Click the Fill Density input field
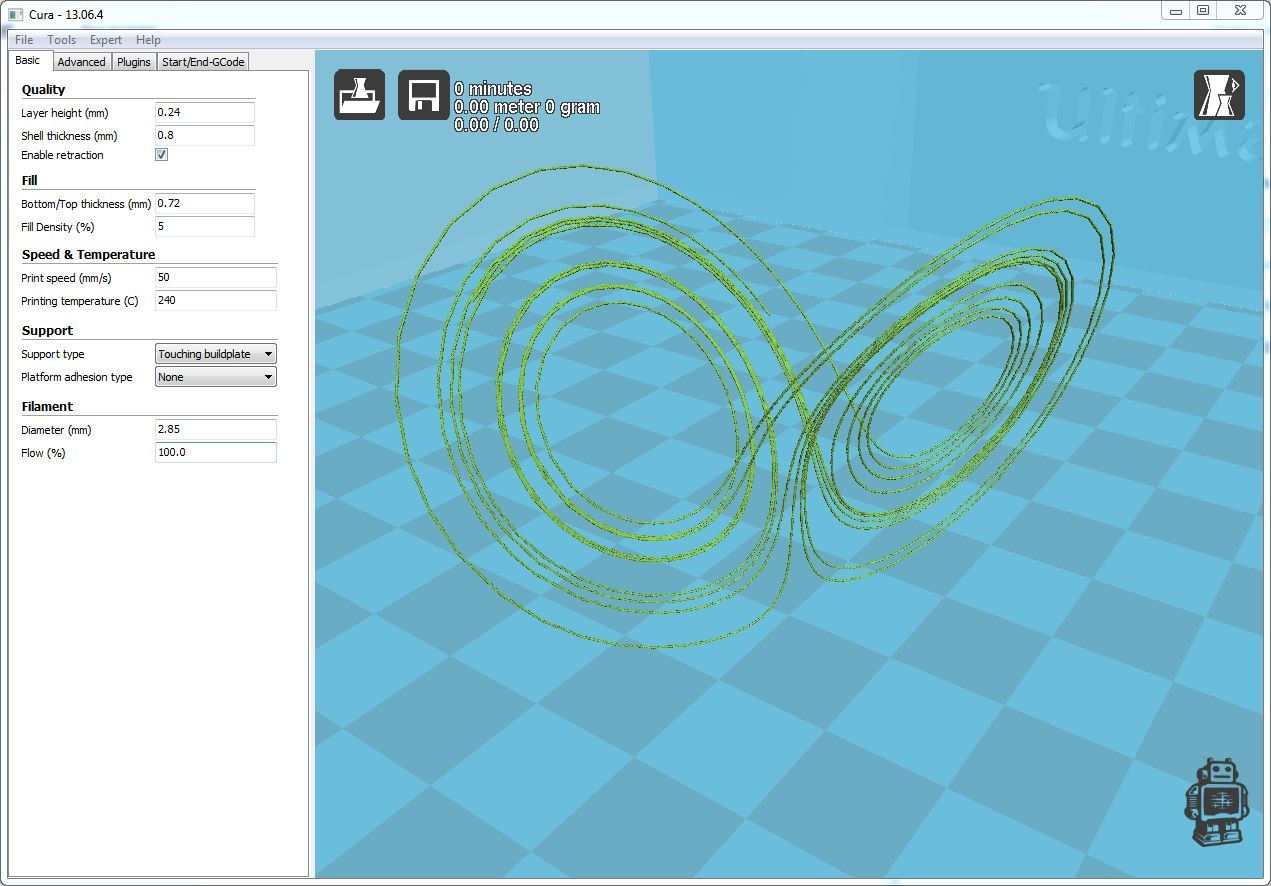The width and height of the screenshot is (1271, 886). coord(205,226)
